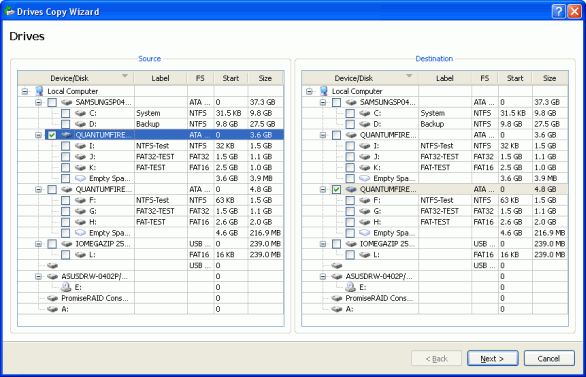Click Source FS column header
Image resolution: width=586 pixels, height=377 pixels.
200,78
